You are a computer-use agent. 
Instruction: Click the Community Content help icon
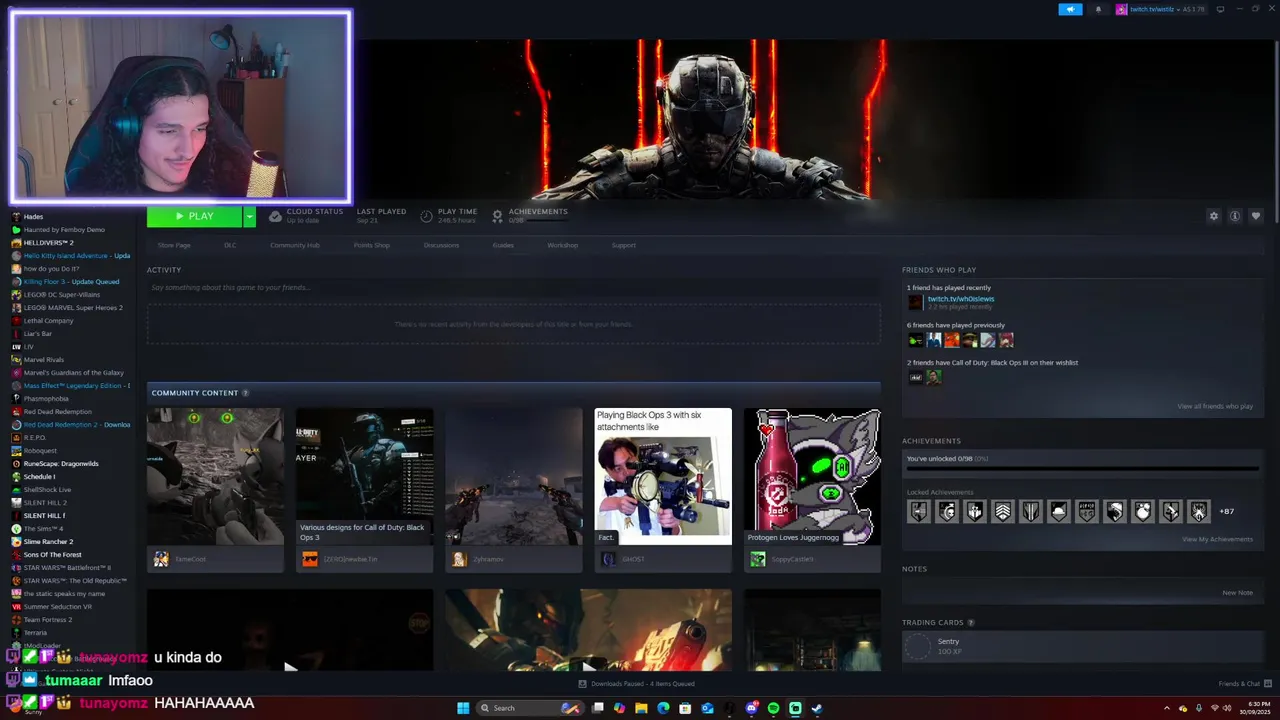coord(245,393)
